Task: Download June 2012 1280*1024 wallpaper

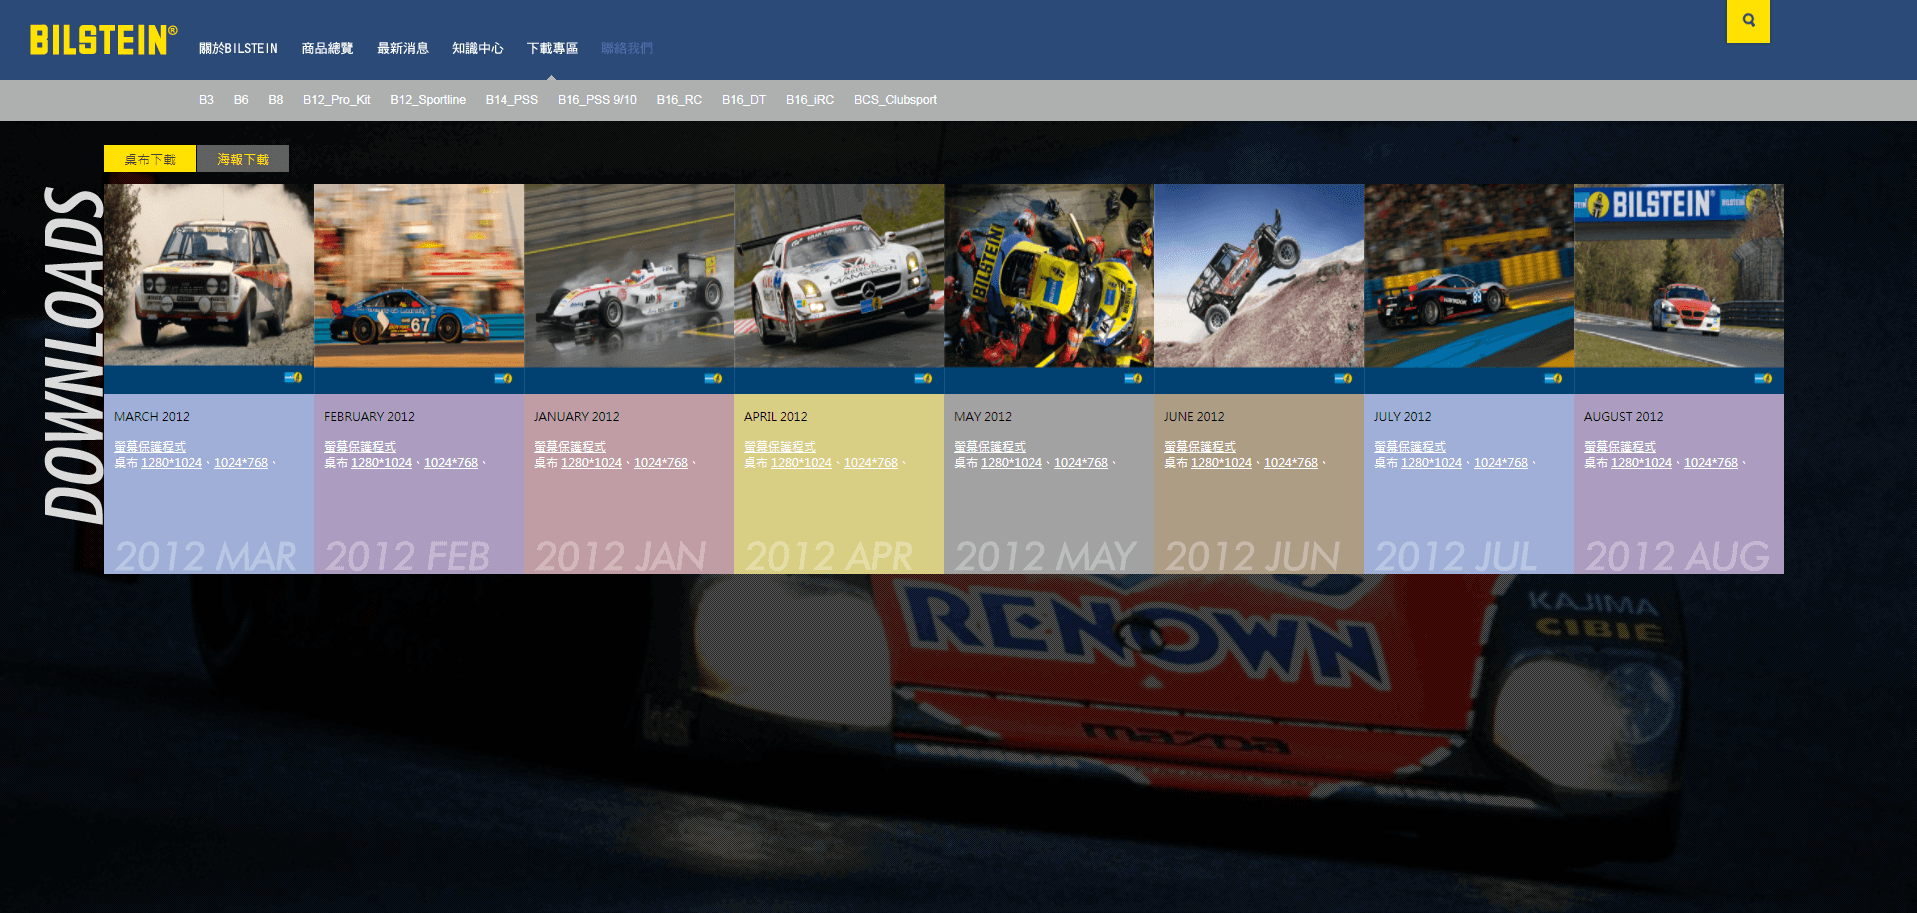Action: pos(1221,463)
